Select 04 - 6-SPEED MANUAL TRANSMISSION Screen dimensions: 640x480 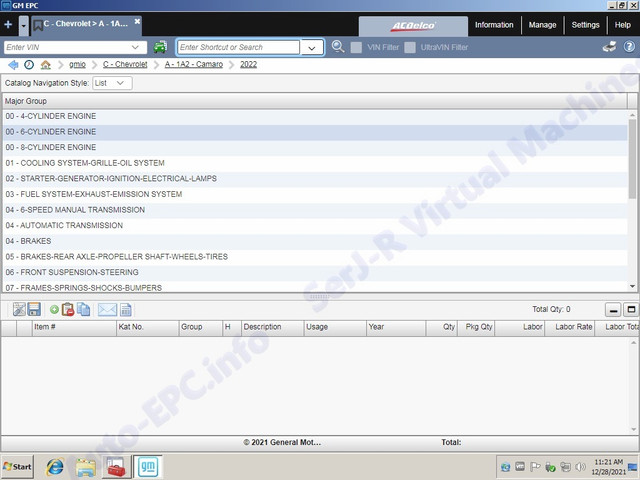pos(315,210)
